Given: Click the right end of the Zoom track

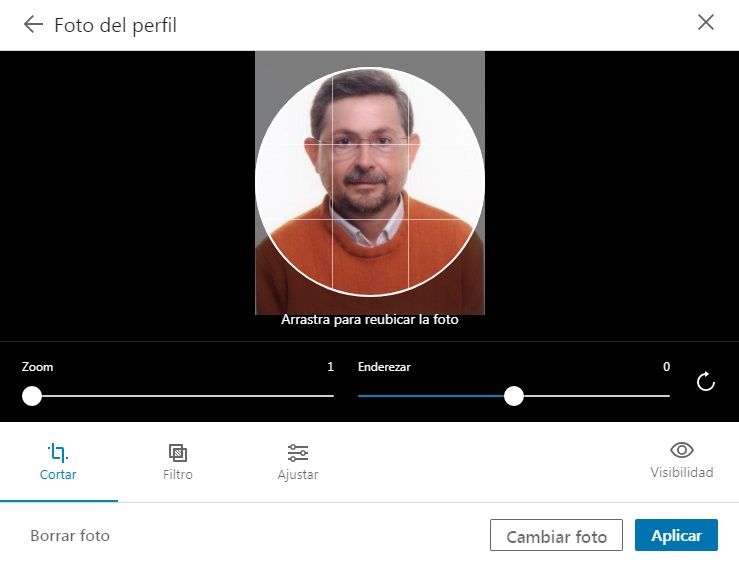Looking at the screenshot, I should coord(330,396).
